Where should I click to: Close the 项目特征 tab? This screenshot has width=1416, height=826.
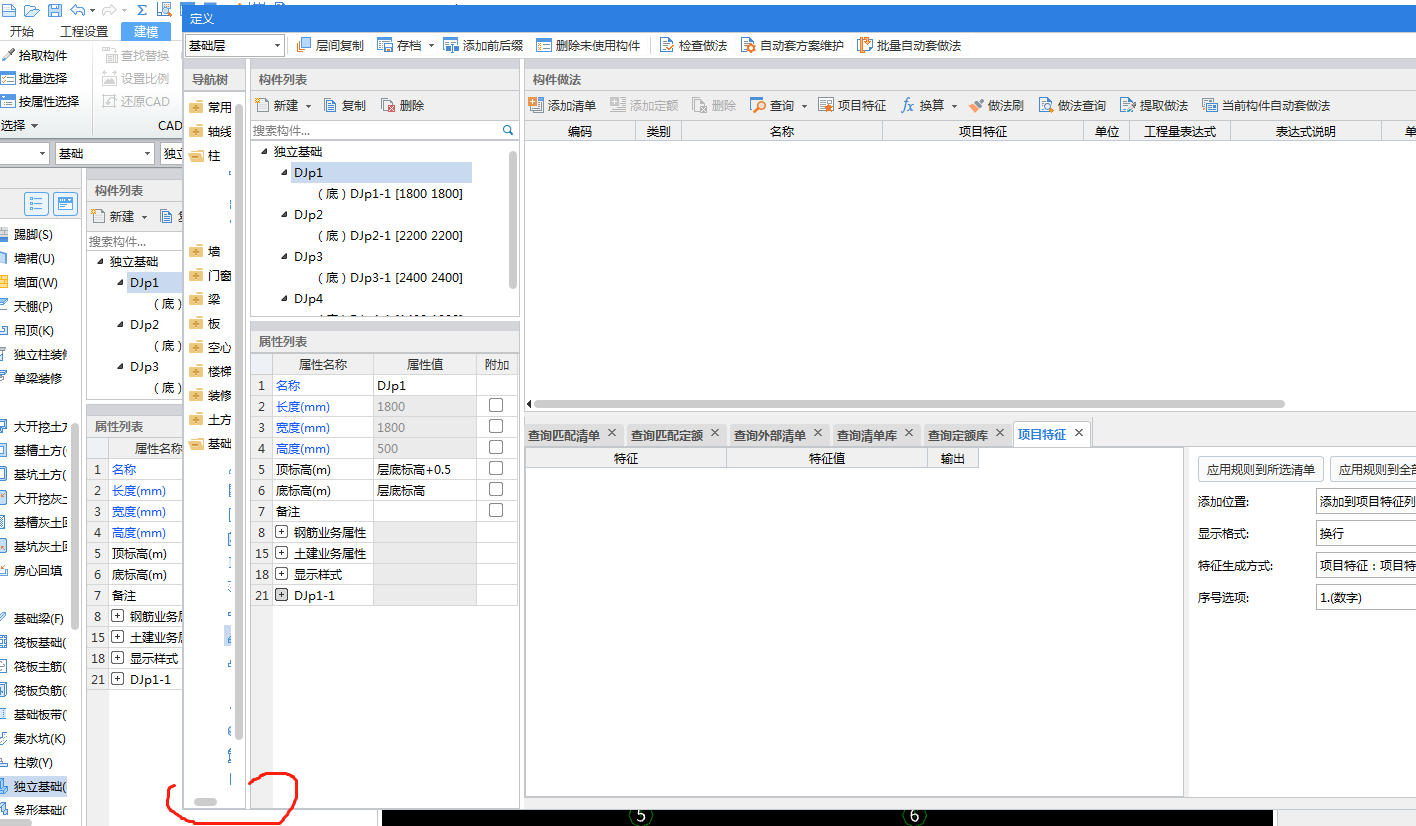click(1078, 434)
